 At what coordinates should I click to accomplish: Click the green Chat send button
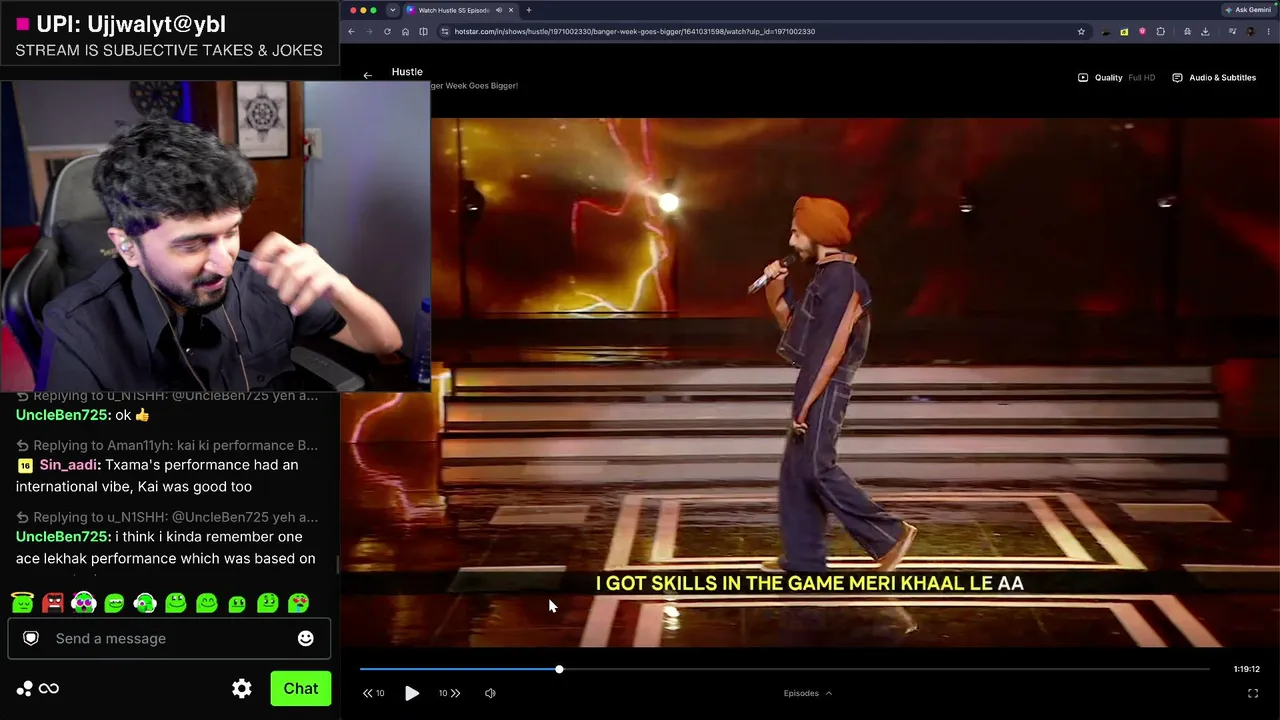click(300, 689)
